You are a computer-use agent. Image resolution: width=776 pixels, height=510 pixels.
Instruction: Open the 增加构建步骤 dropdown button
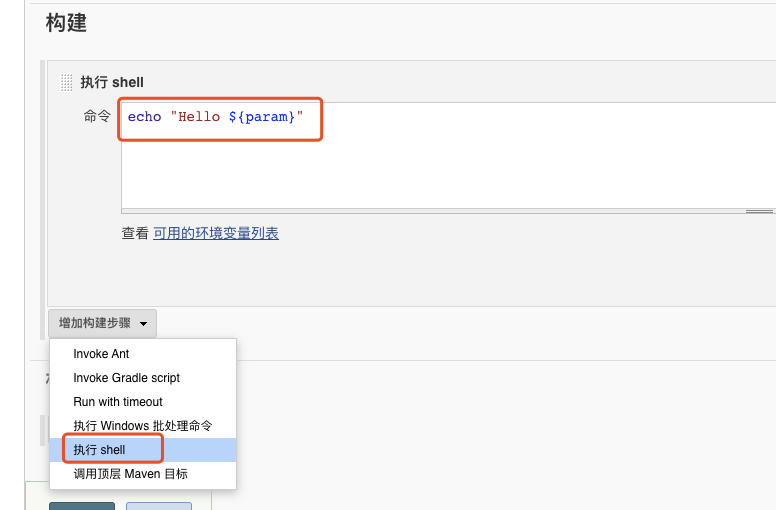pos(102,323)
